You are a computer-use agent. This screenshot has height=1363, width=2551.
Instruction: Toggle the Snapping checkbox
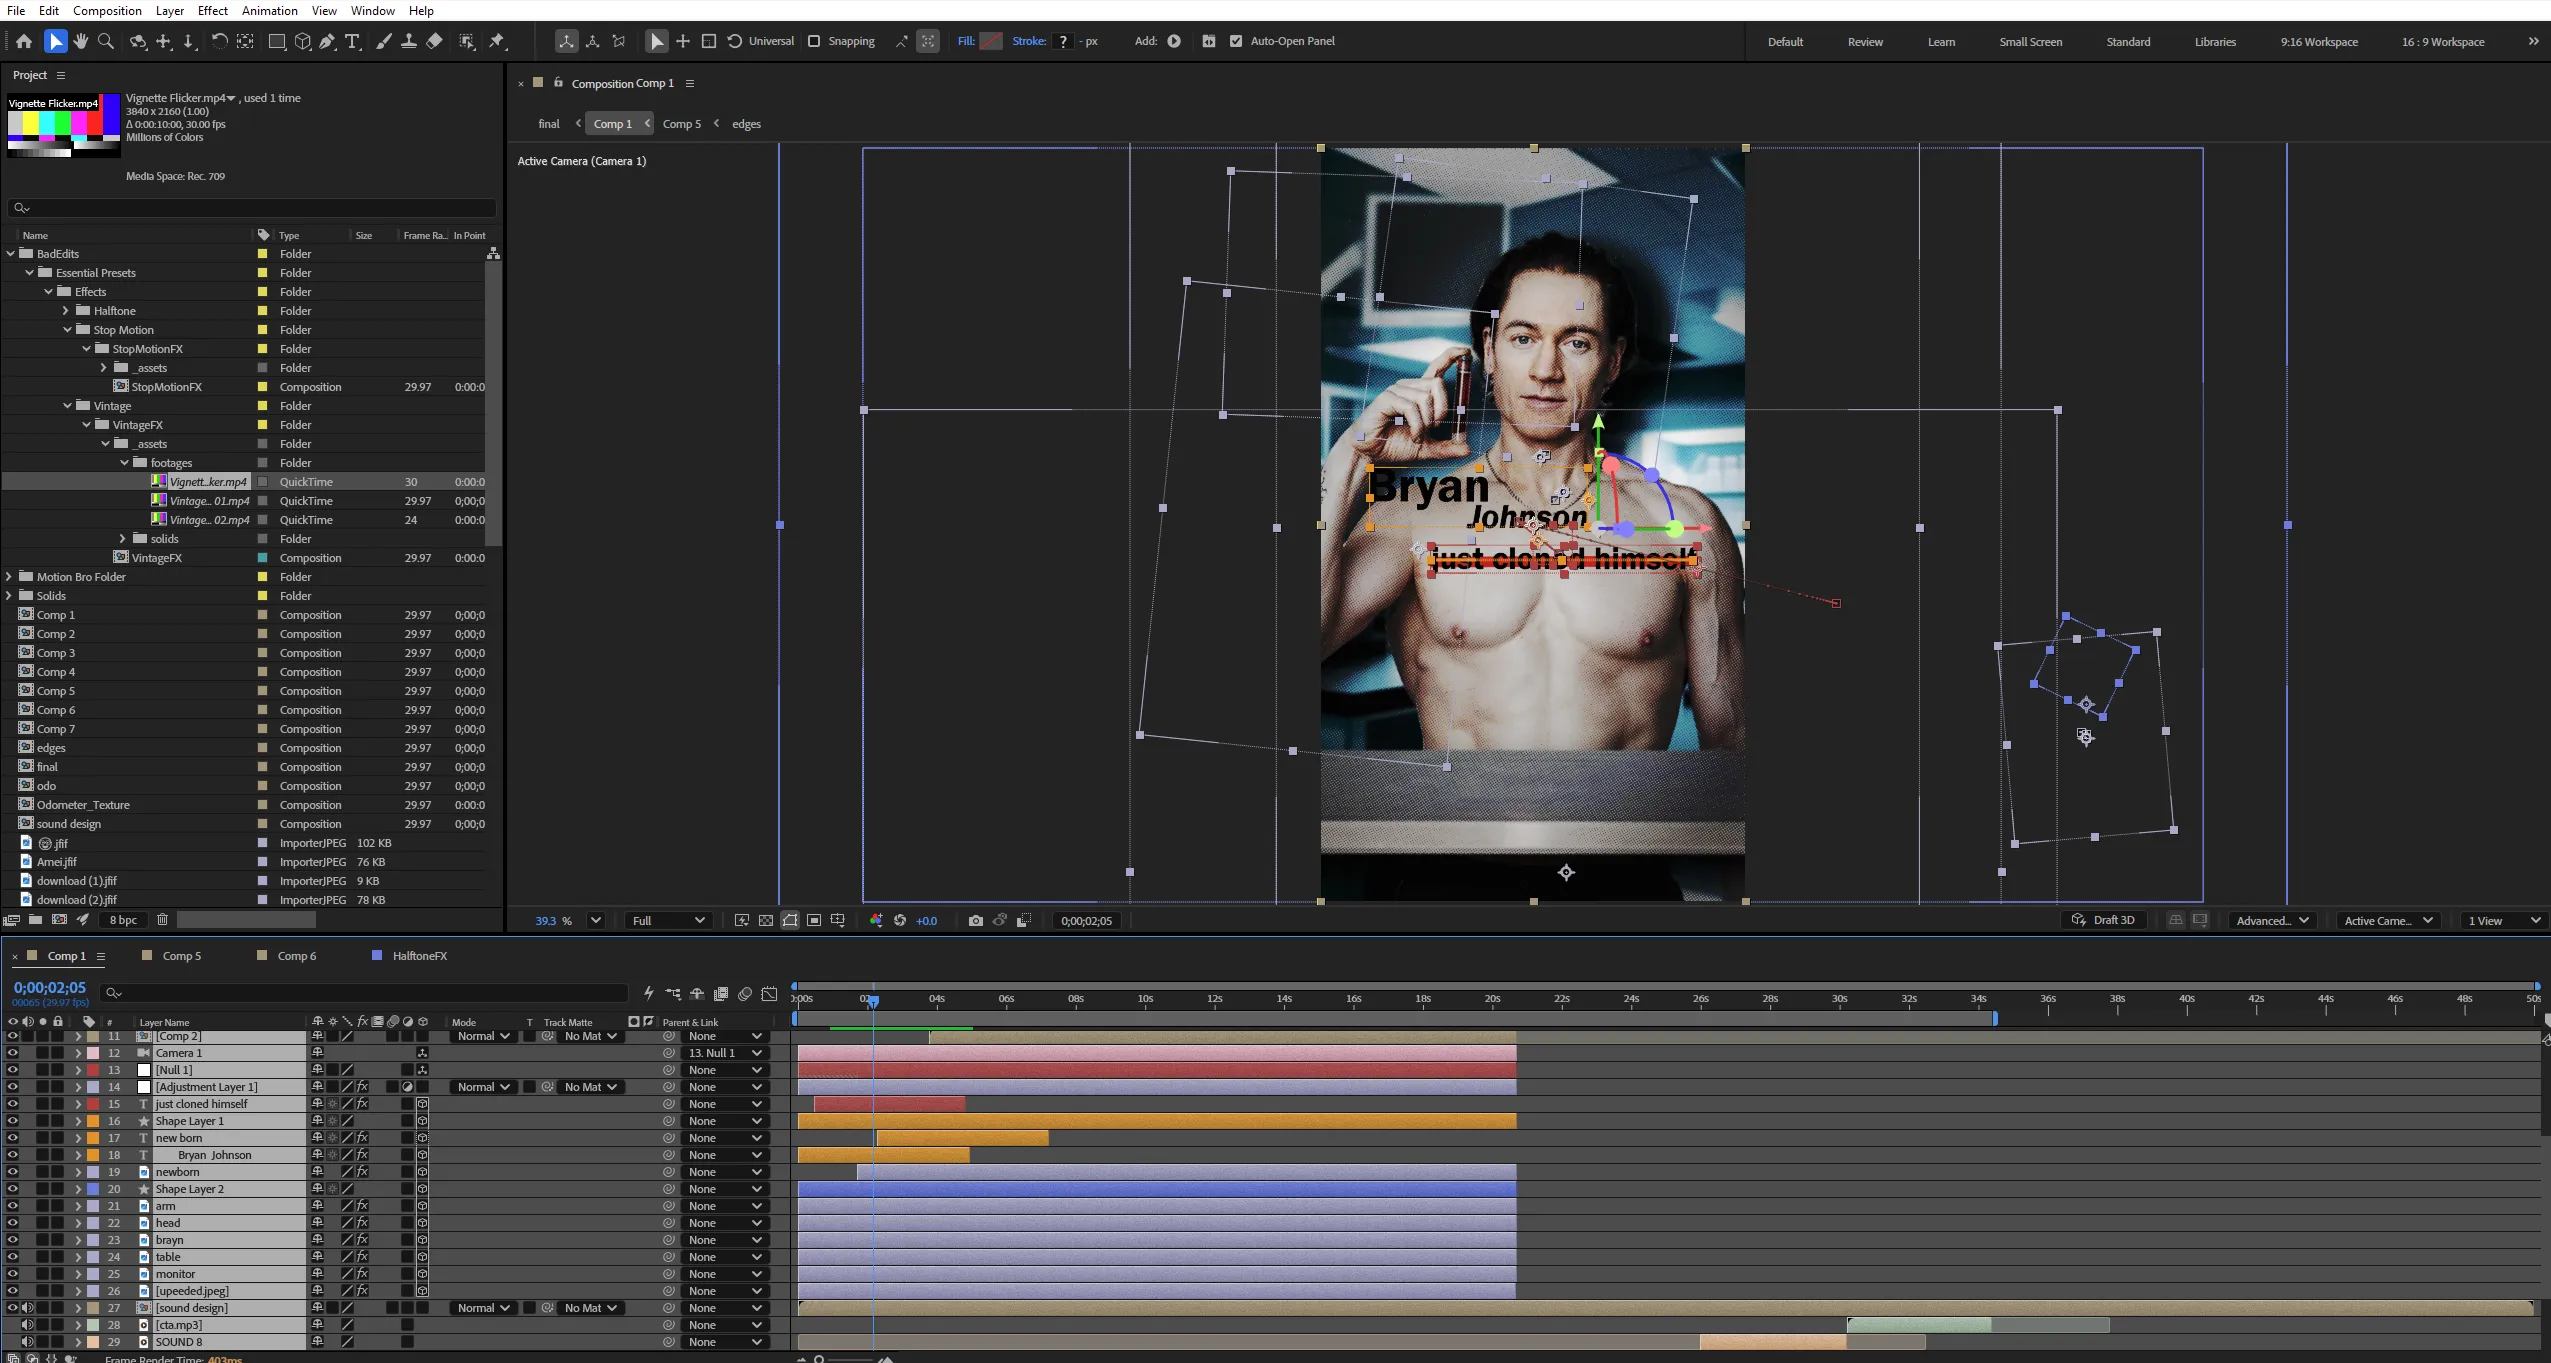tap(814, 41)
